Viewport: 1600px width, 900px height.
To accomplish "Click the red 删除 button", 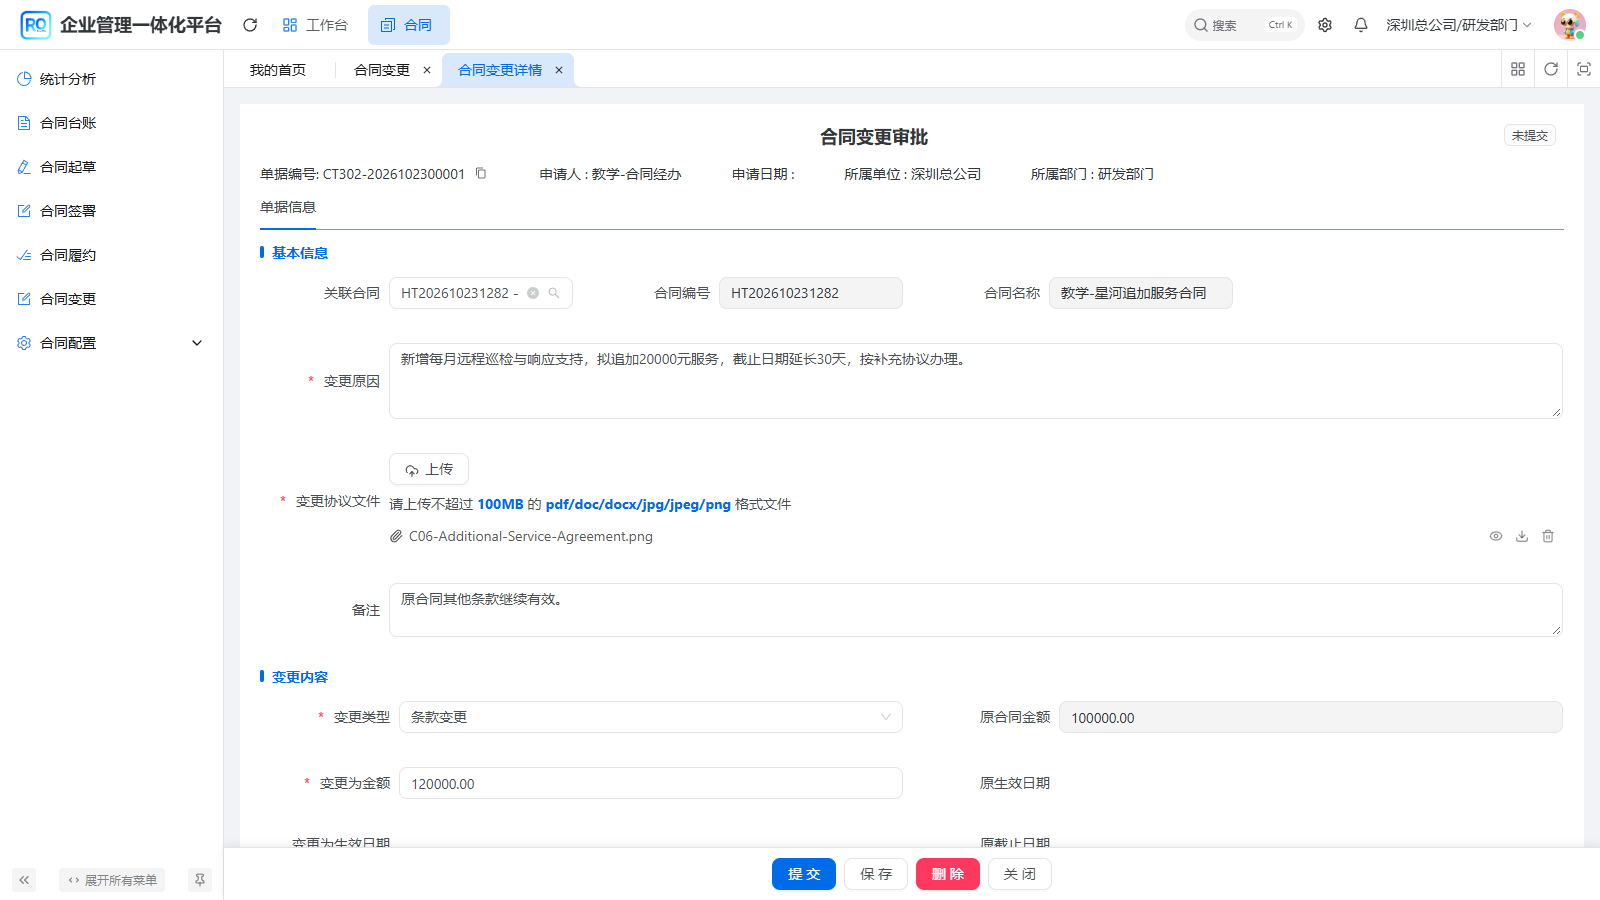I will 948,874.
